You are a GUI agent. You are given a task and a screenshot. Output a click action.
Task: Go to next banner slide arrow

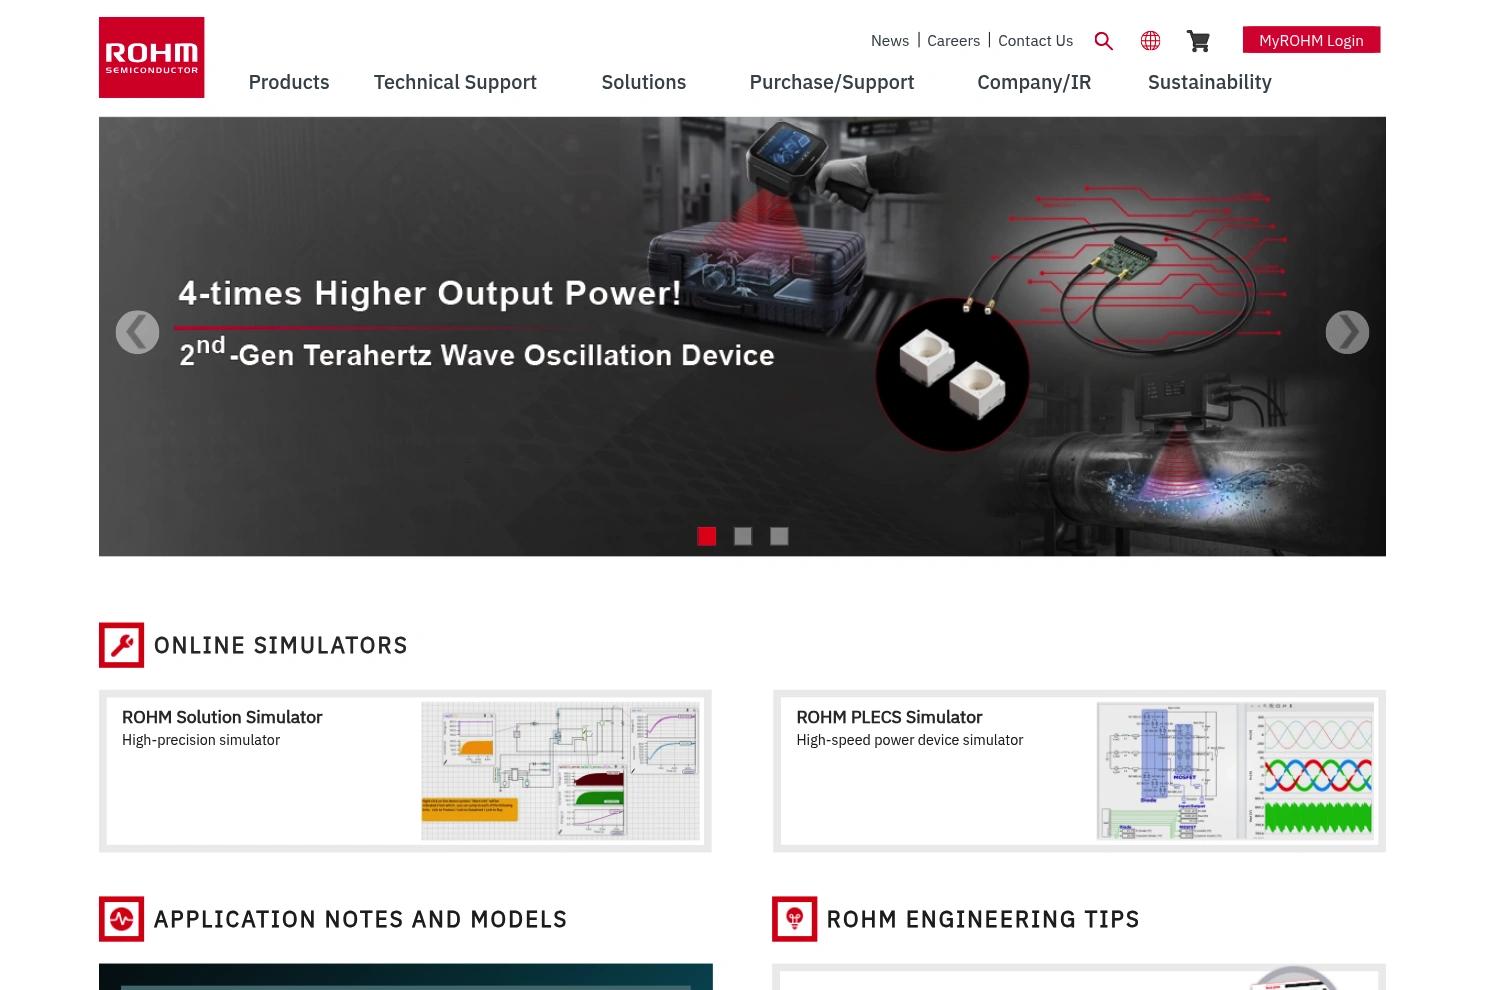pyautogui.click(x=1347, y=332)
